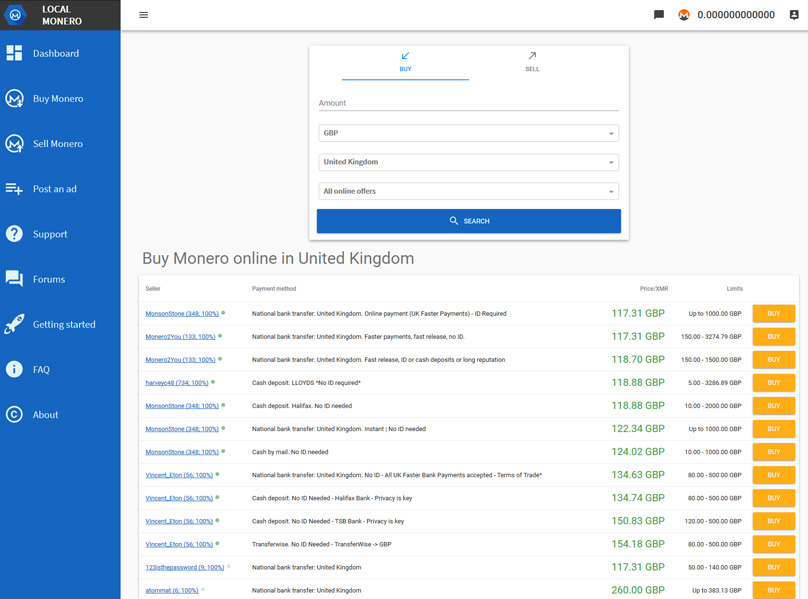
Task: Click 'Buy Monero online in United Kingdom' heading
Action: click(278, 258)
